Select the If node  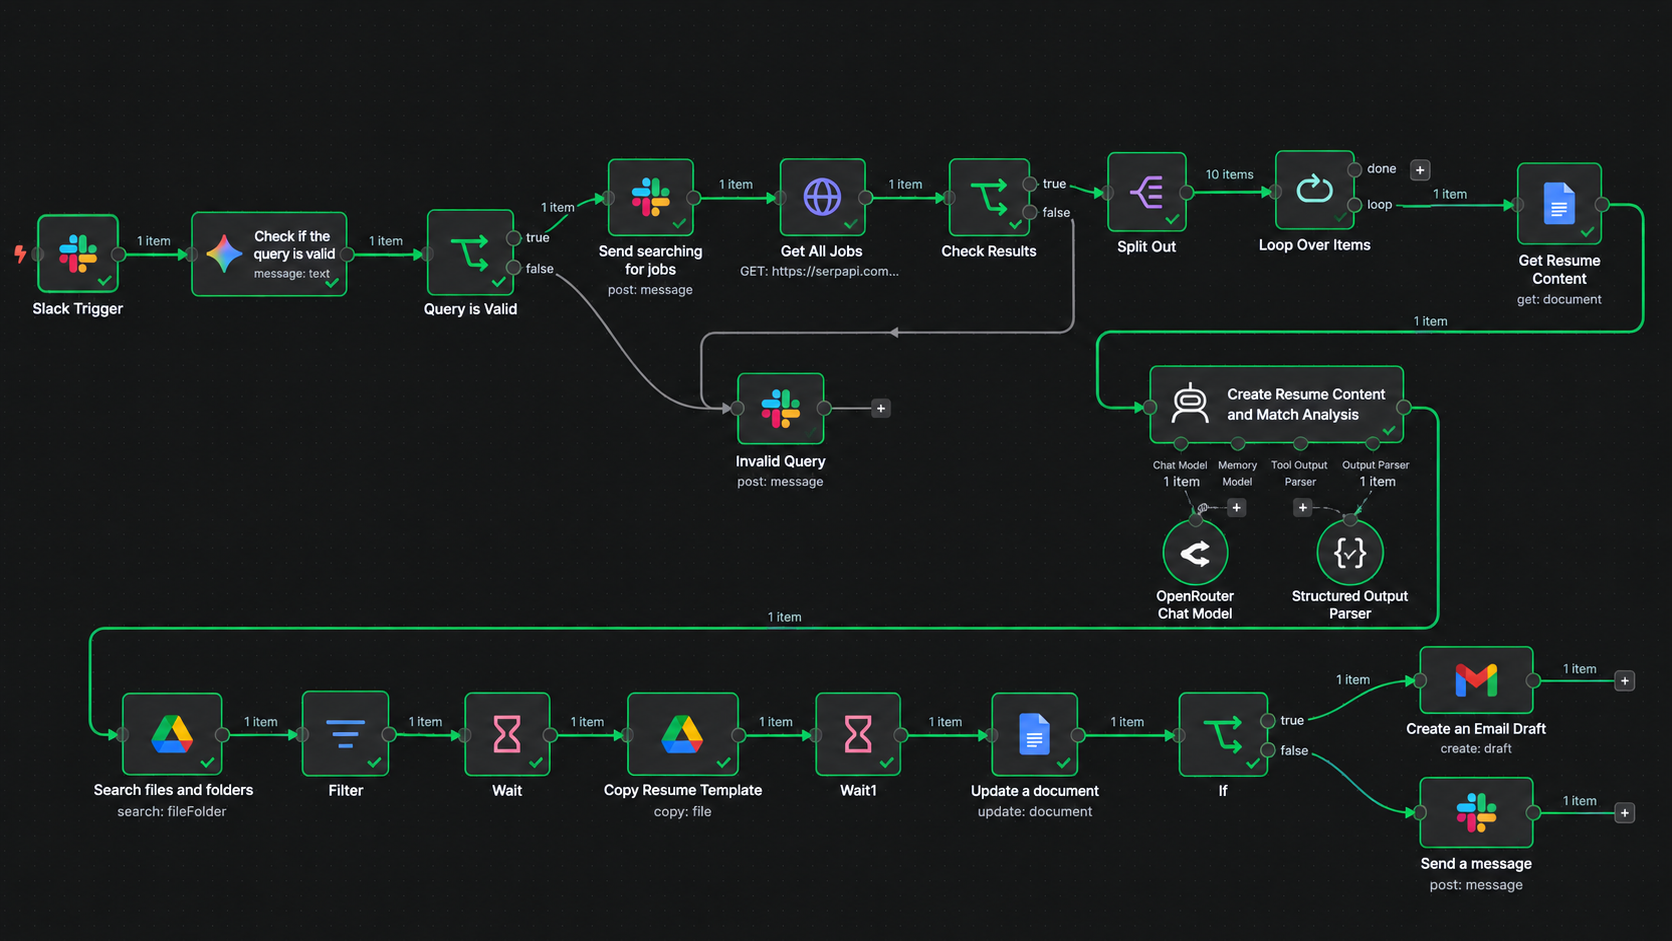1223,735
